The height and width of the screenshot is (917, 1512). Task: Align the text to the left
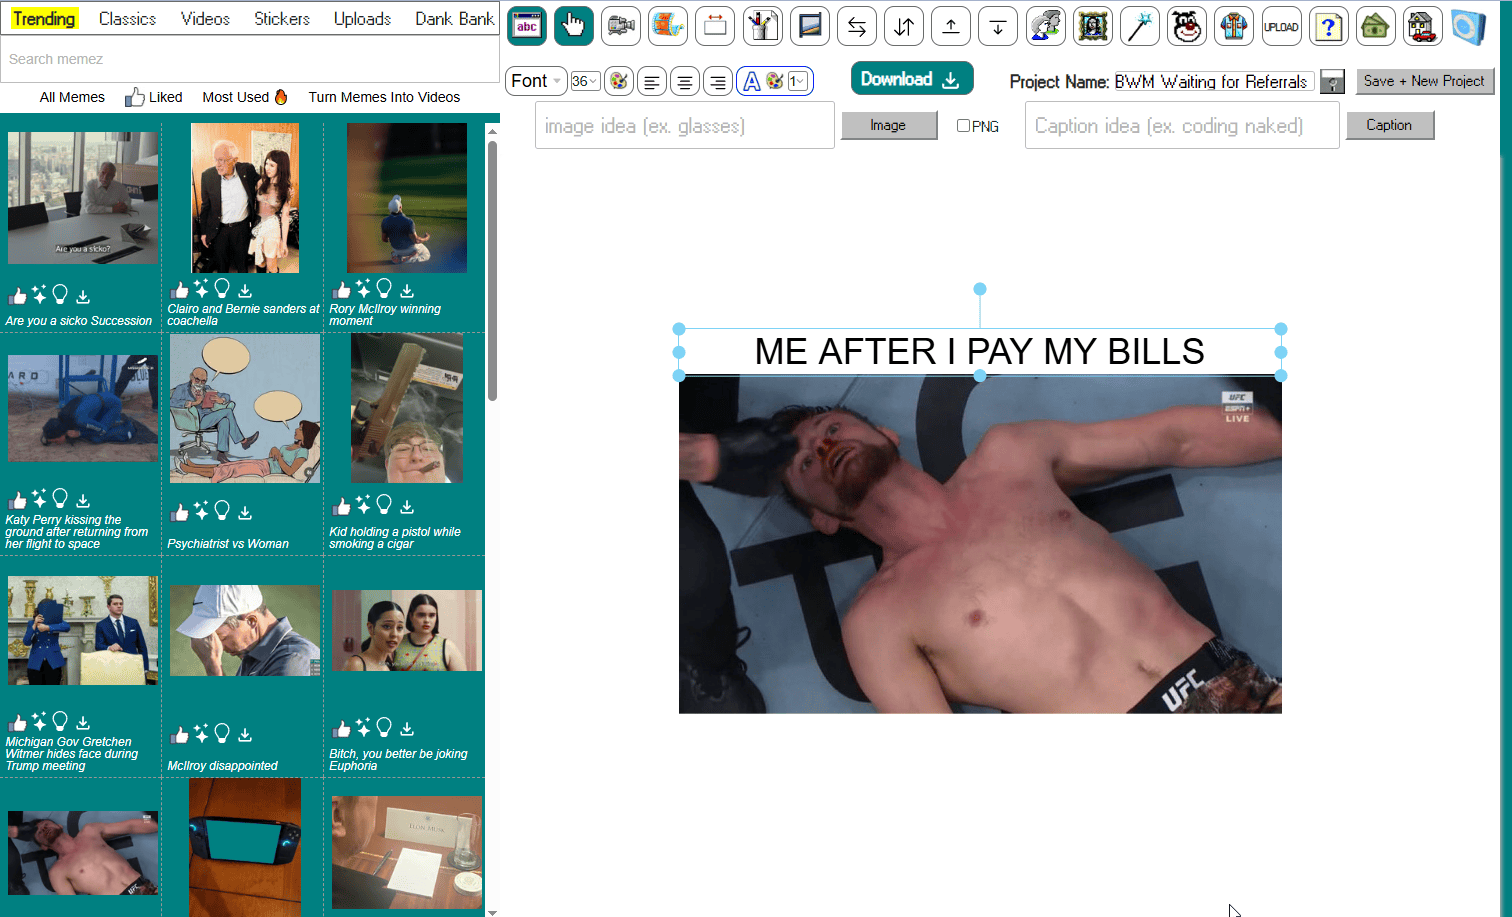point(652,81)
